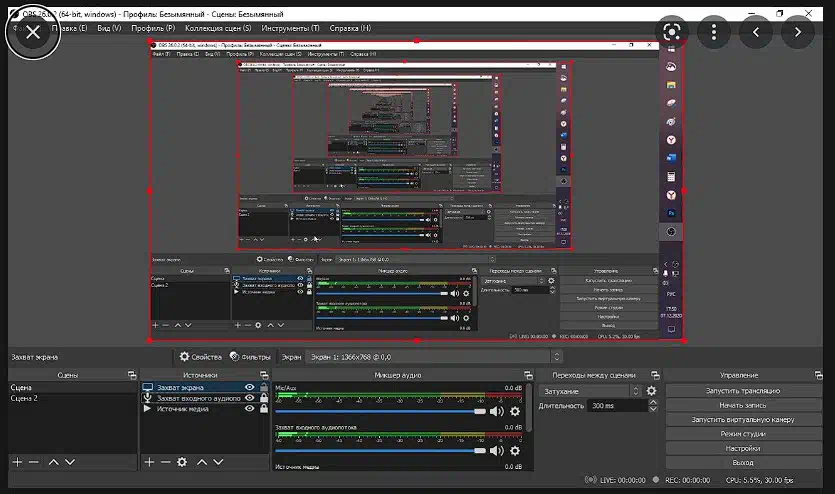Toggle visibility of Захват входного аудиопо source
Image resolution: width=835 pixels, height=494 pixels.
coord(249,398)
